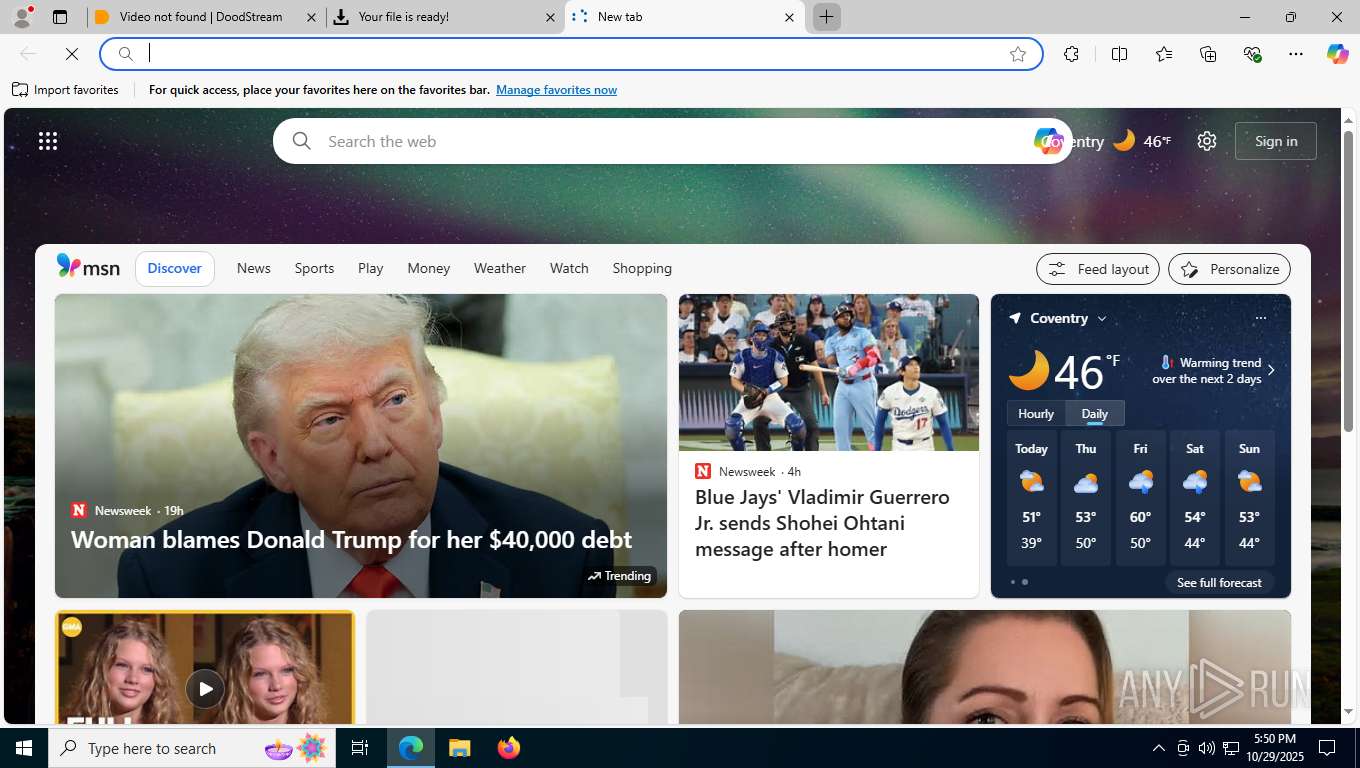Click the Copilot icon in search box
The height and width of the screenshot is (768, 1360).
(1047, 141)
